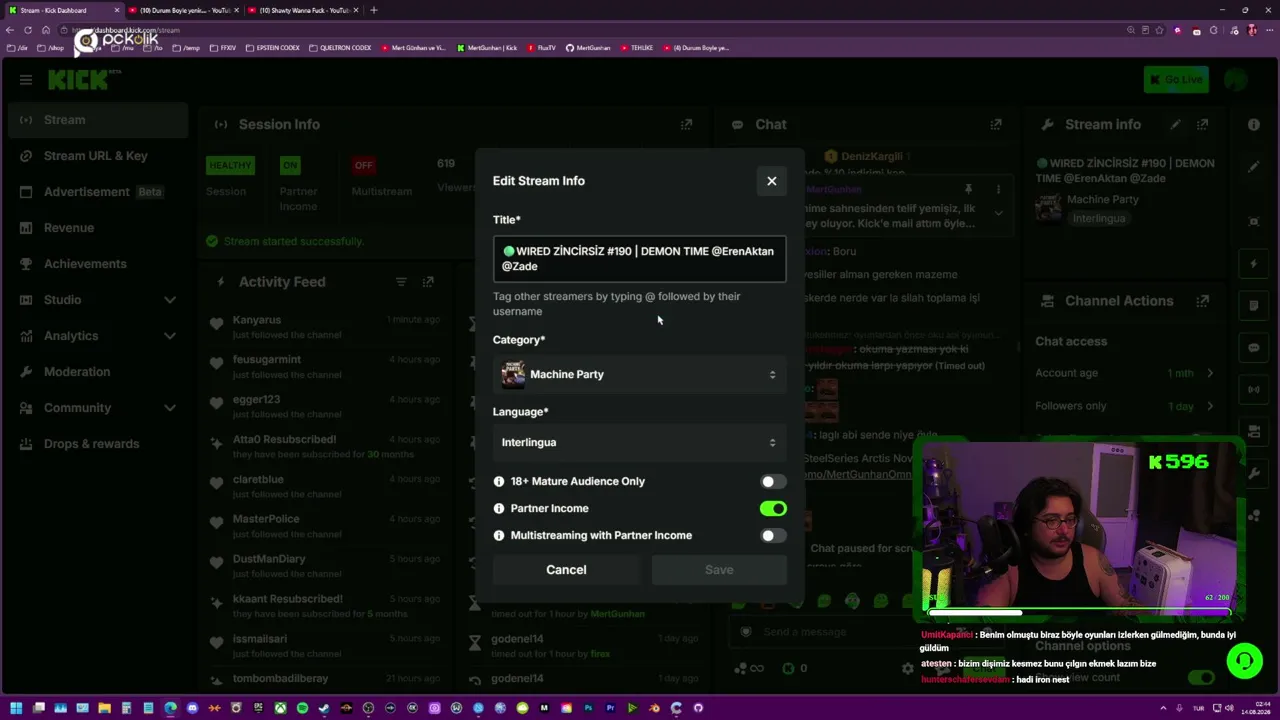This screenshot has width=1280, height=720.
Task: Show info for 18+ Mature Audience Only
Action: pos(499,482)
